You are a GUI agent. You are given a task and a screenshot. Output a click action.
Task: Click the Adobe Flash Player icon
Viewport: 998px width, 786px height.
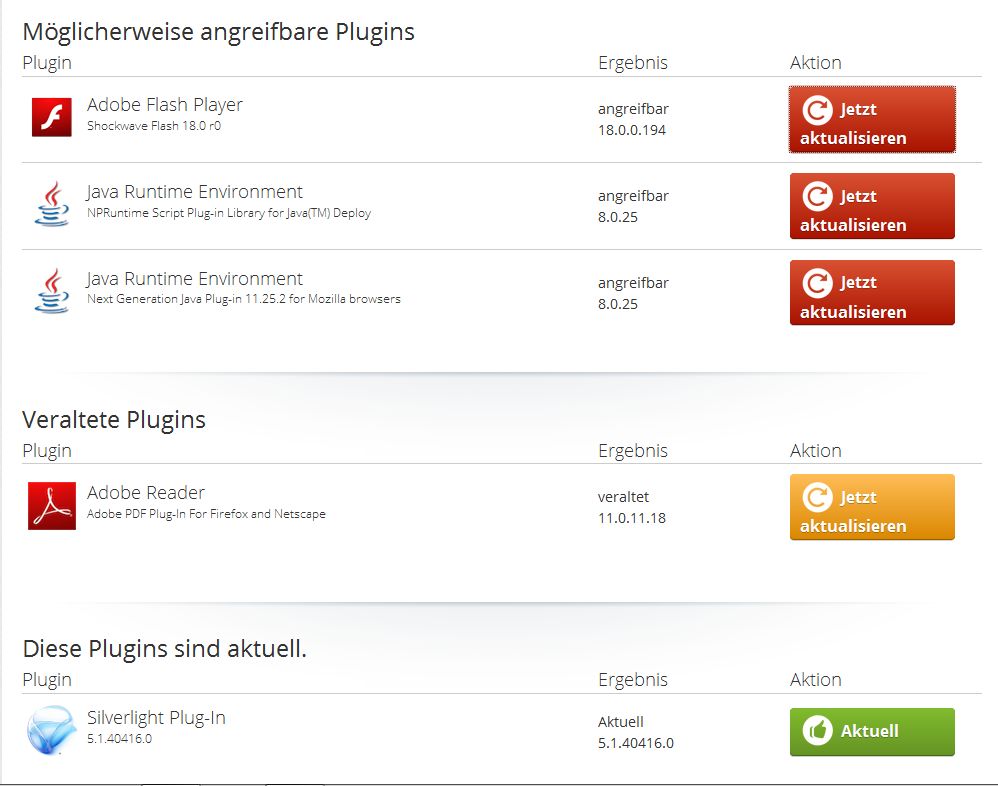click(x=52, y=117)
